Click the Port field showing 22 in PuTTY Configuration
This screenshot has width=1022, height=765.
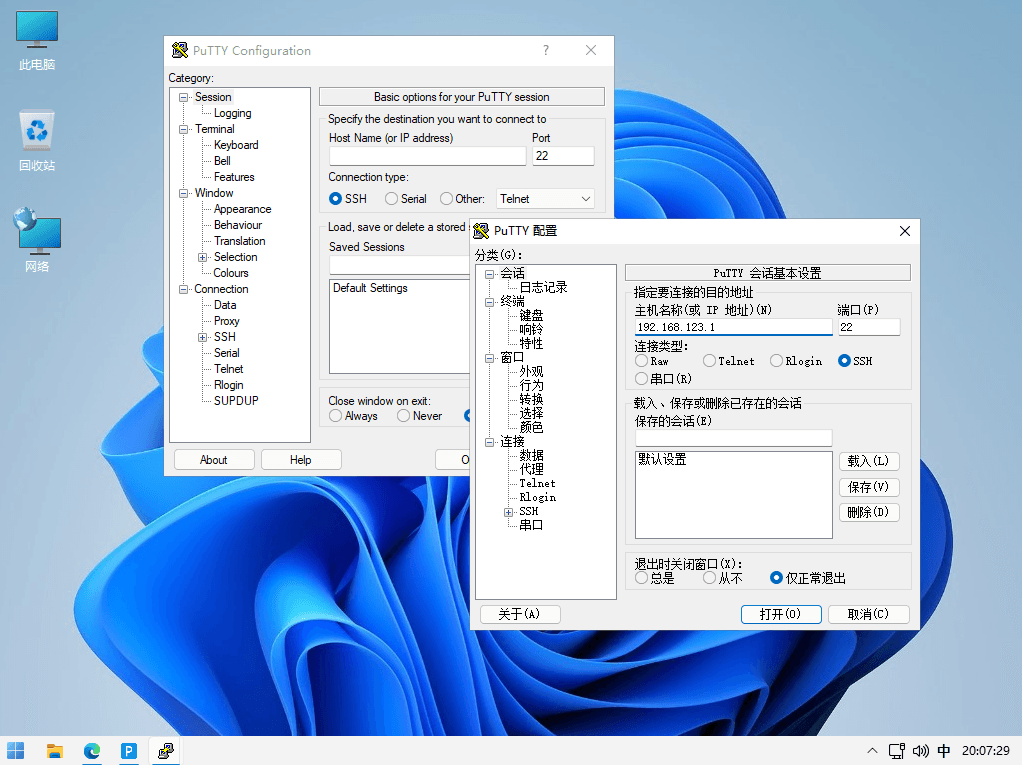(x=563, y=156)
